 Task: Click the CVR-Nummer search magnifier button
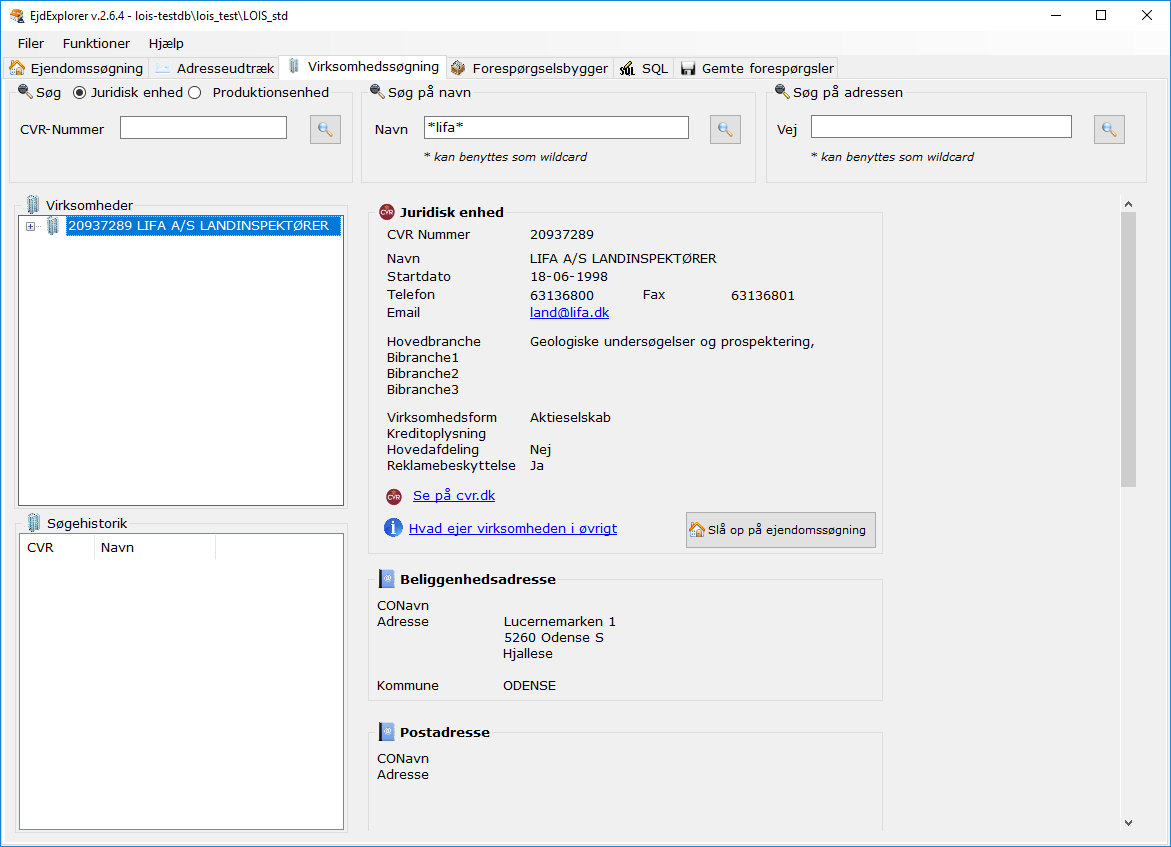tap(325, 129)
